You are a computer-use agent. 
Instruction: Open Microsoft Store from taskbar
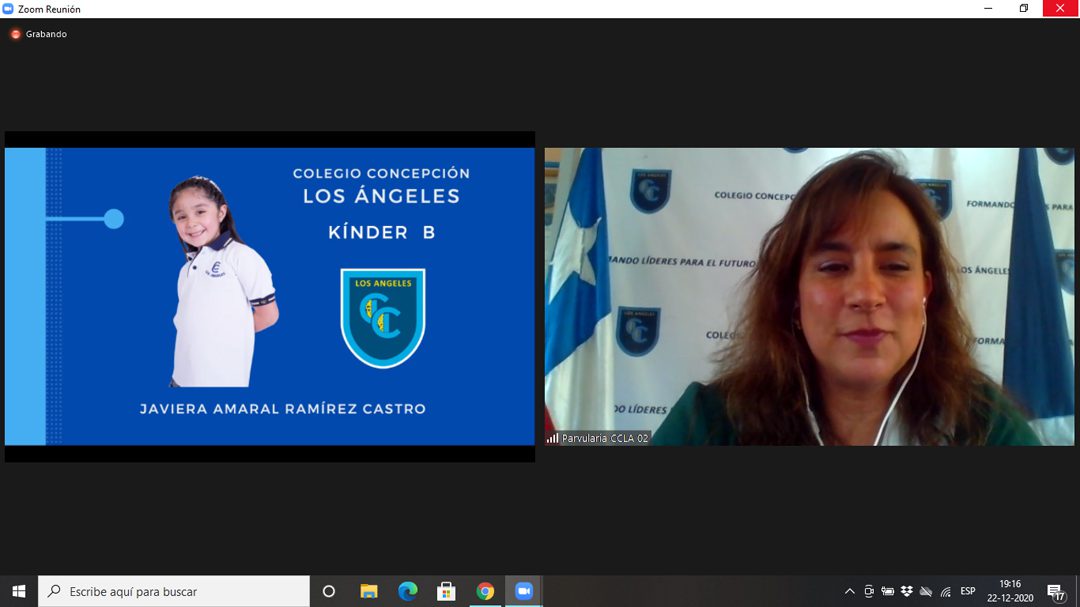[446, 591]
